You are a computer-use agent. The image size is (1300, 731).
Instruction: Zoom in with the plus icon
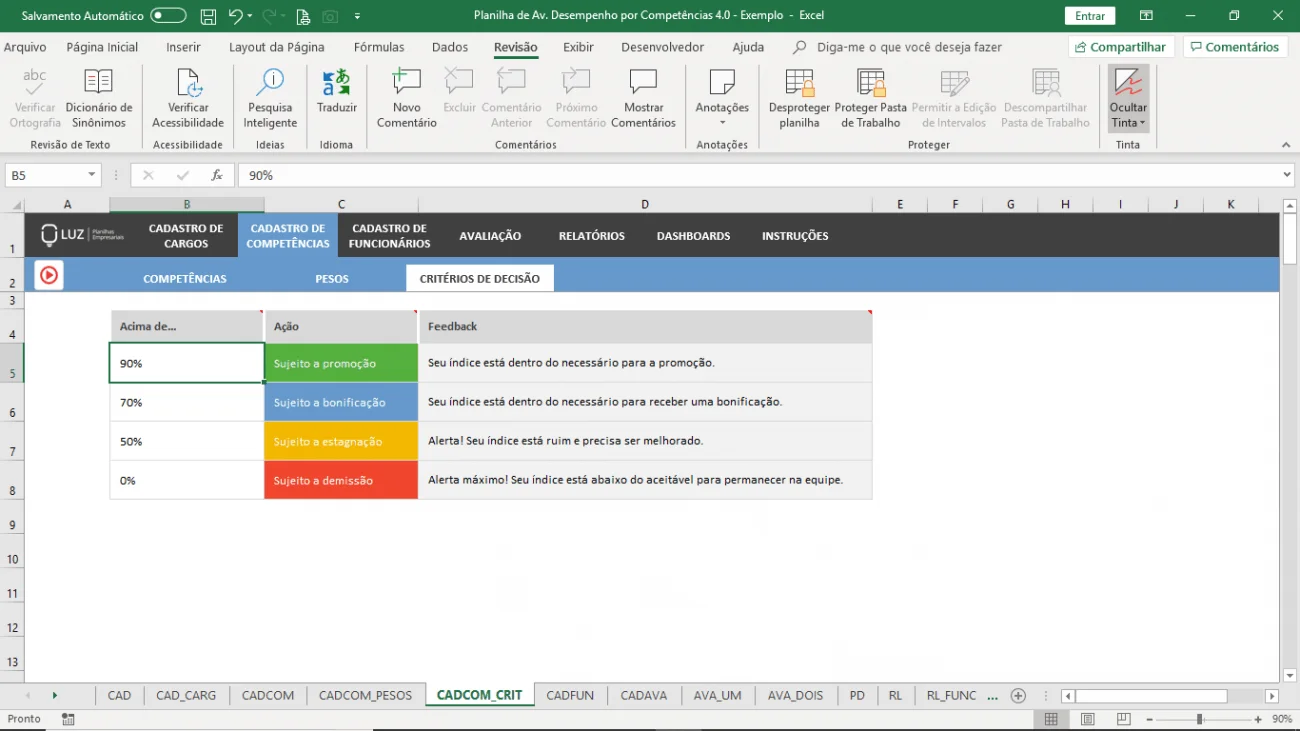coord(1258,719)
